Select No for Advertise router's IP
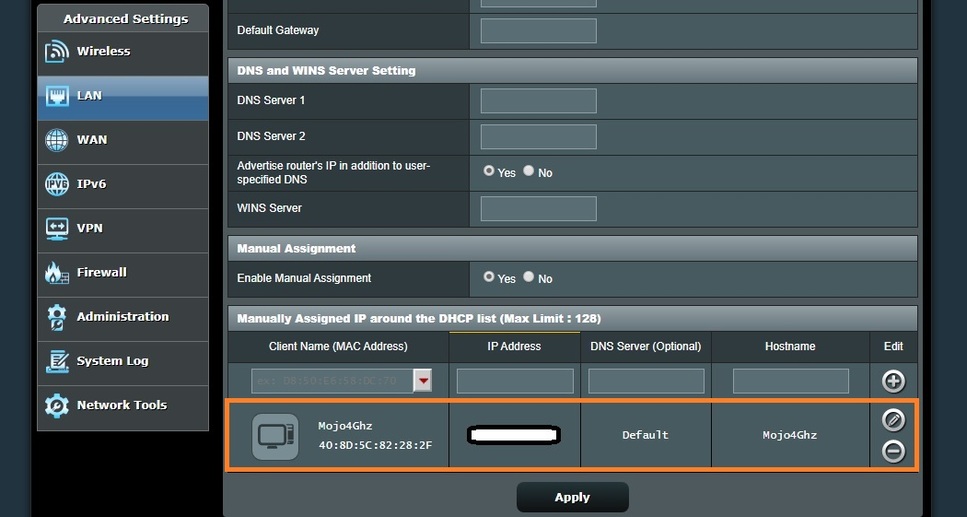 [x=529, y=171]
